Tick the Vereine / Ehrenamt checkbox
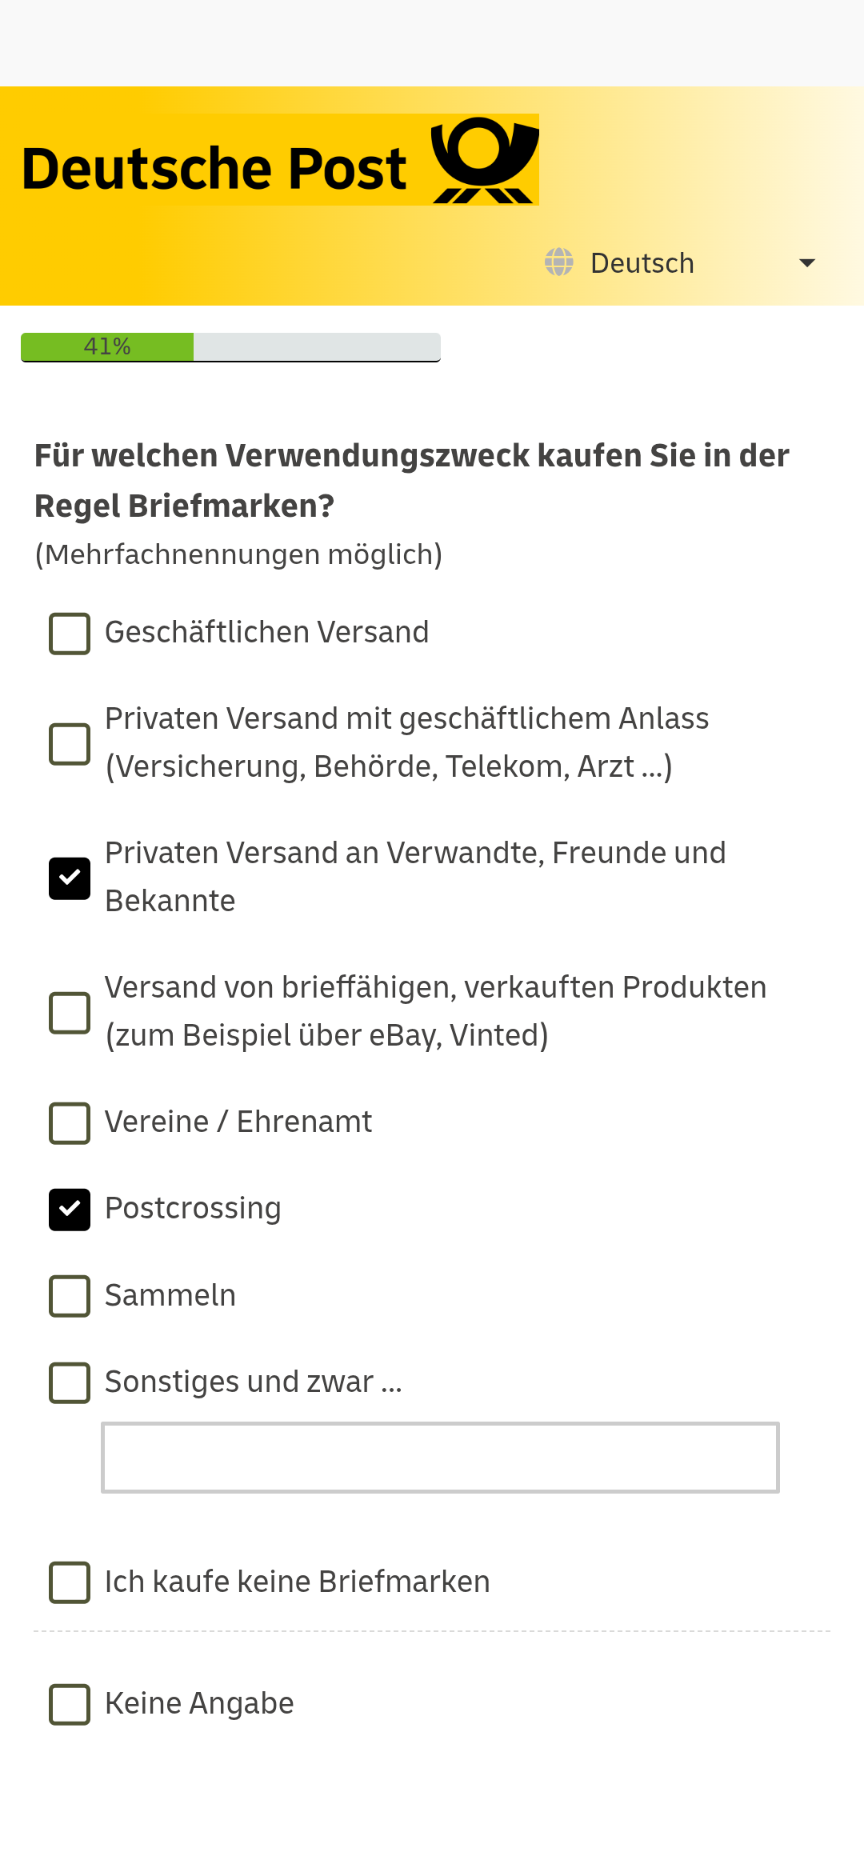The width and height of the screenshot is (864, 1872). pyautogui.click(x=70, y=1122)
